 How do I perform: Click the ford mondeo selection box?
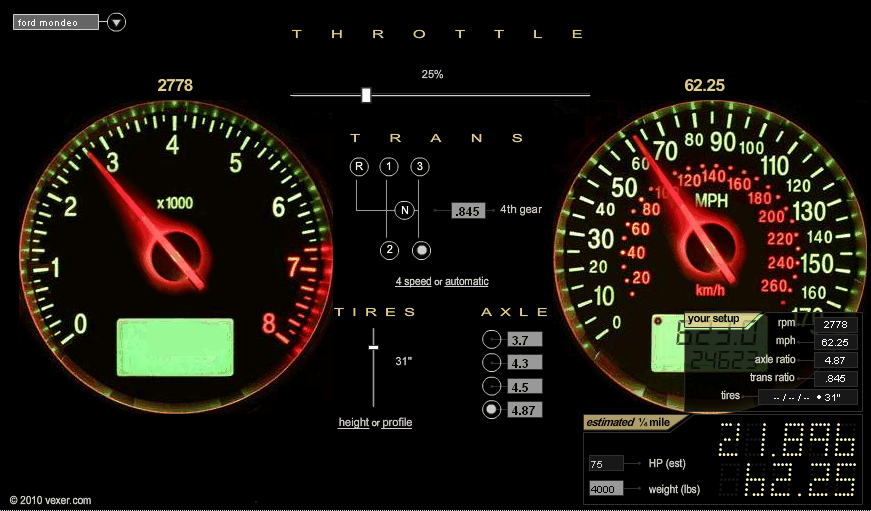(x=55, y=22)
